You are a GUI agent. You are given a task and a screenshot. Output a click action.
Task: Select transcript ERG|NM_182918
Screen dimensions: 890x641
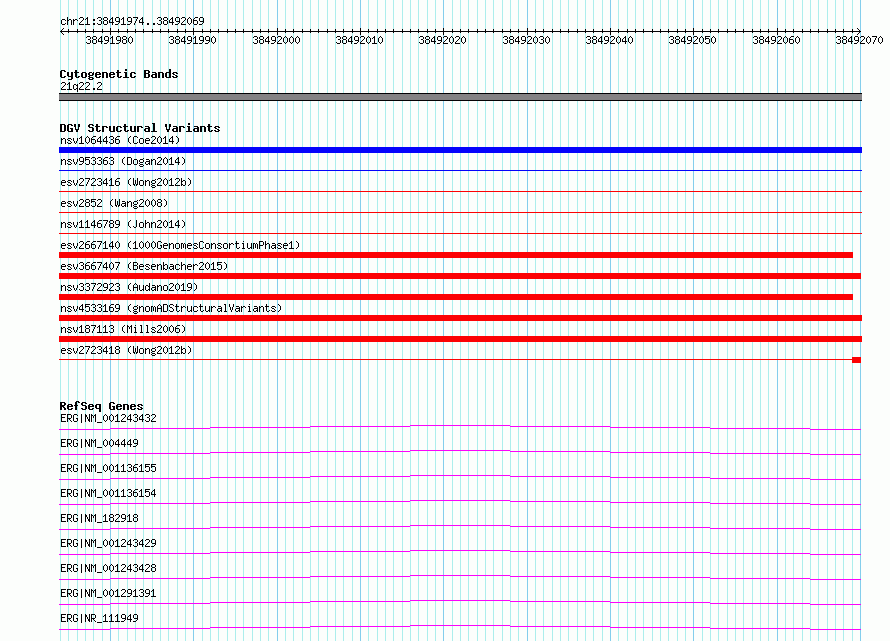tap(99, 518)
